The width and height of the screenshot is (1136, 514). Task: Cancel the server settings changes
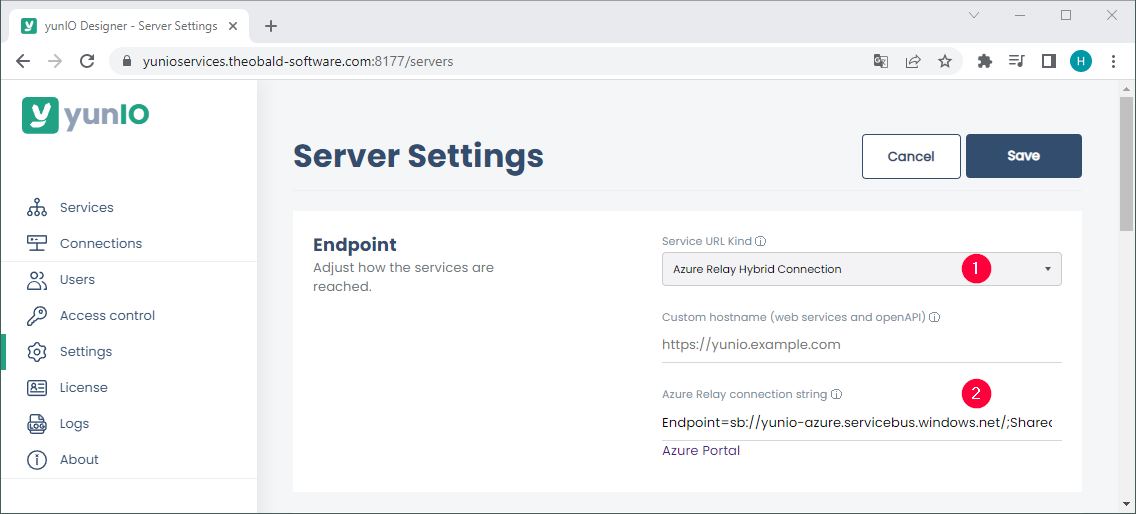pyautogui.click(x=911, y=156)
